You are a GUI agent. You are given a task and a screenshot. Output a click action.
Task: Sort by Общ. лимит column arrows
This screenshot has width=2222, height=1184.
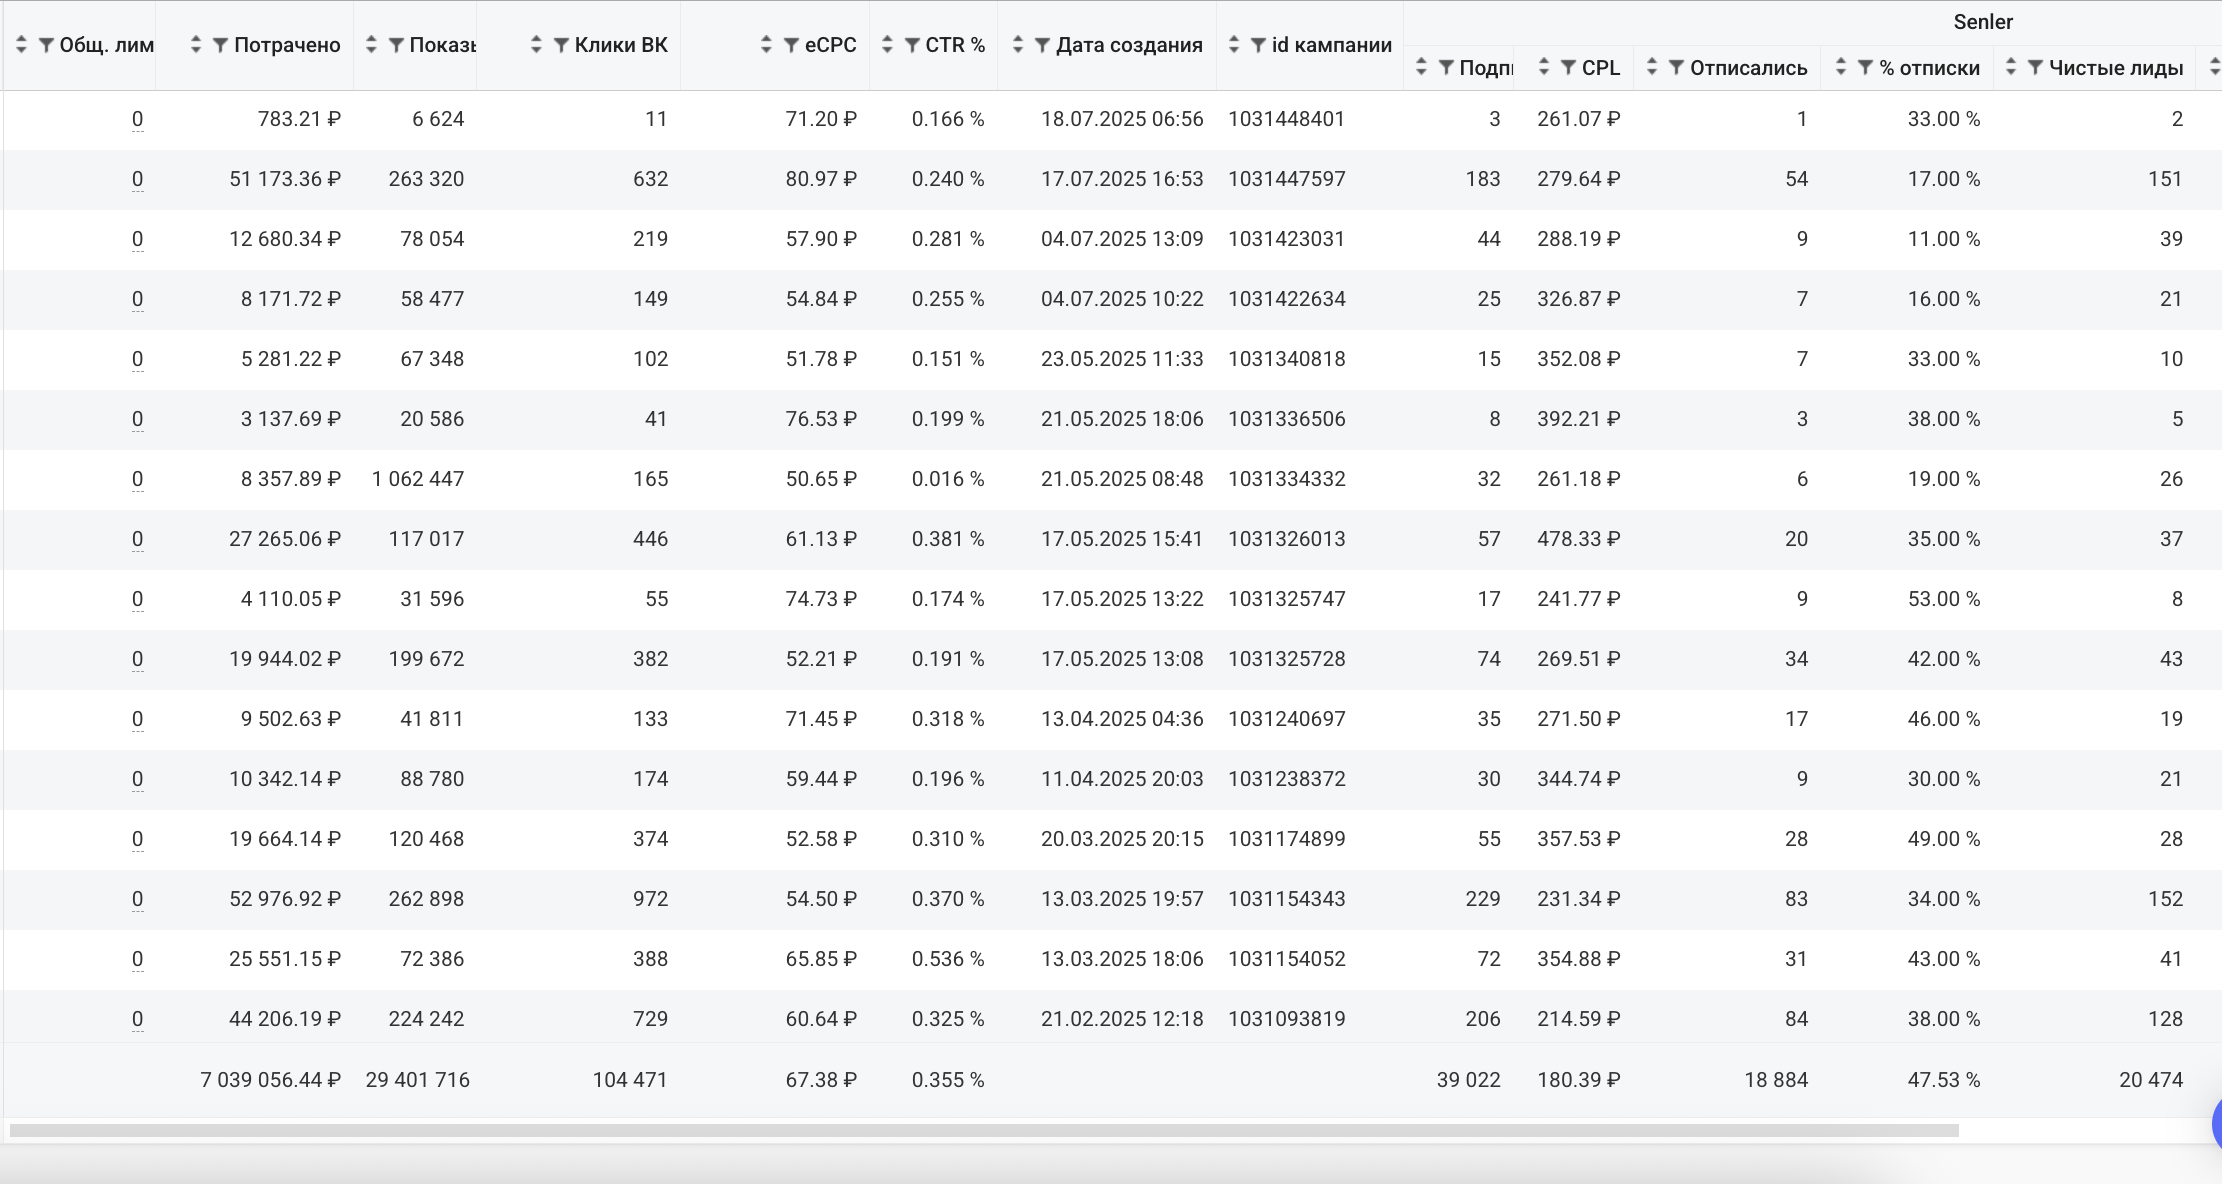(21, 45)
